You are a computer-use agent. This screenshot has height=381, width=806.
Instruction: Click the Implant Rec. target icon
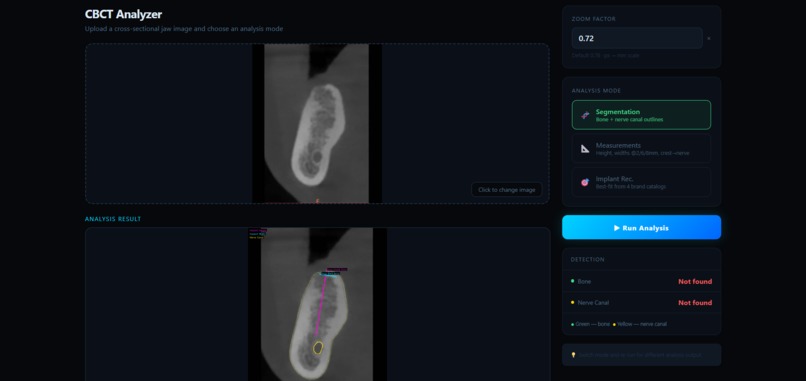click(585, 182)
